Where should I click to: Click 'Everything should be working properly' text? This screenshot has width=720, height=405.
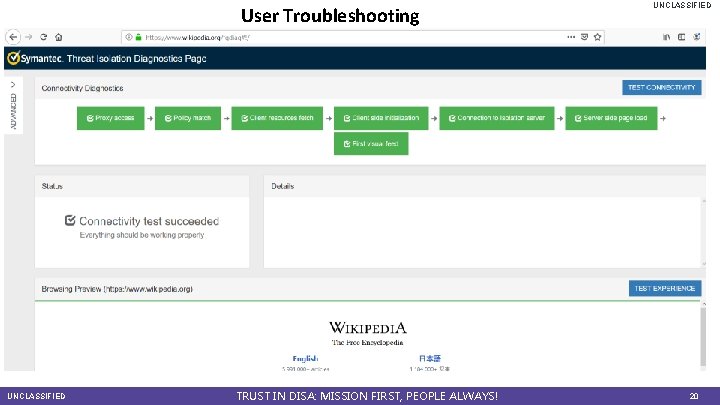(142, 235)
